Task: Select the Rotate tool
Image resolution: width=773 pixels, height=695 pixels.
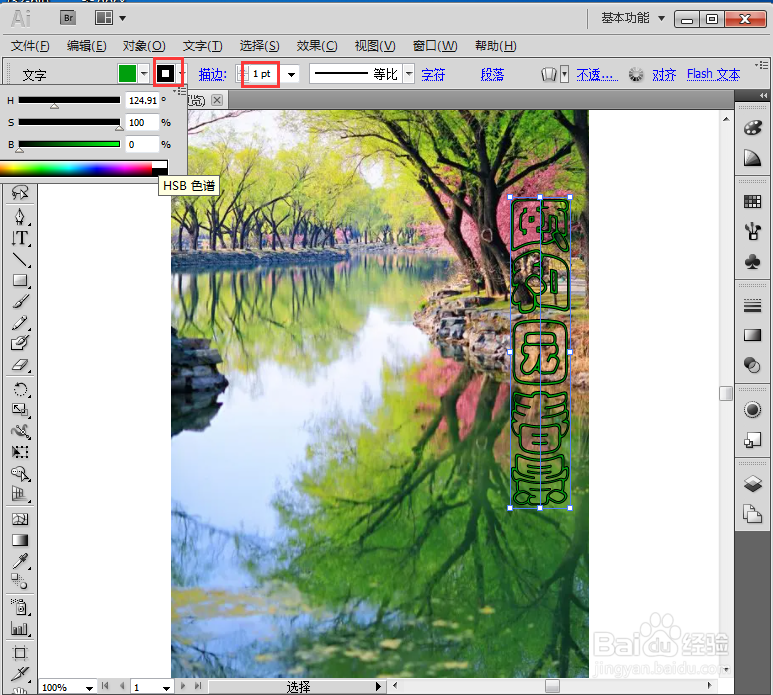Action: (x=20, y=389)
